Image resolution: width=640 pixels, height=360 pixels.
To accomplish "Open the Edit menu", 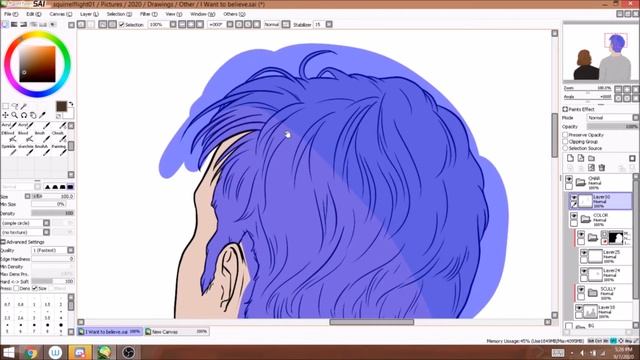I will pyautogui.click(x=33, y=14).
